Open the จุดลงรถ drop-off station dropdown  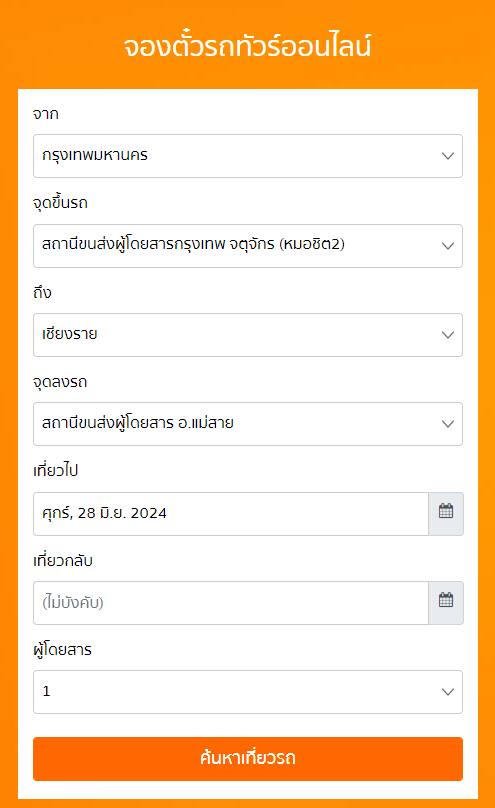[248, 424]
